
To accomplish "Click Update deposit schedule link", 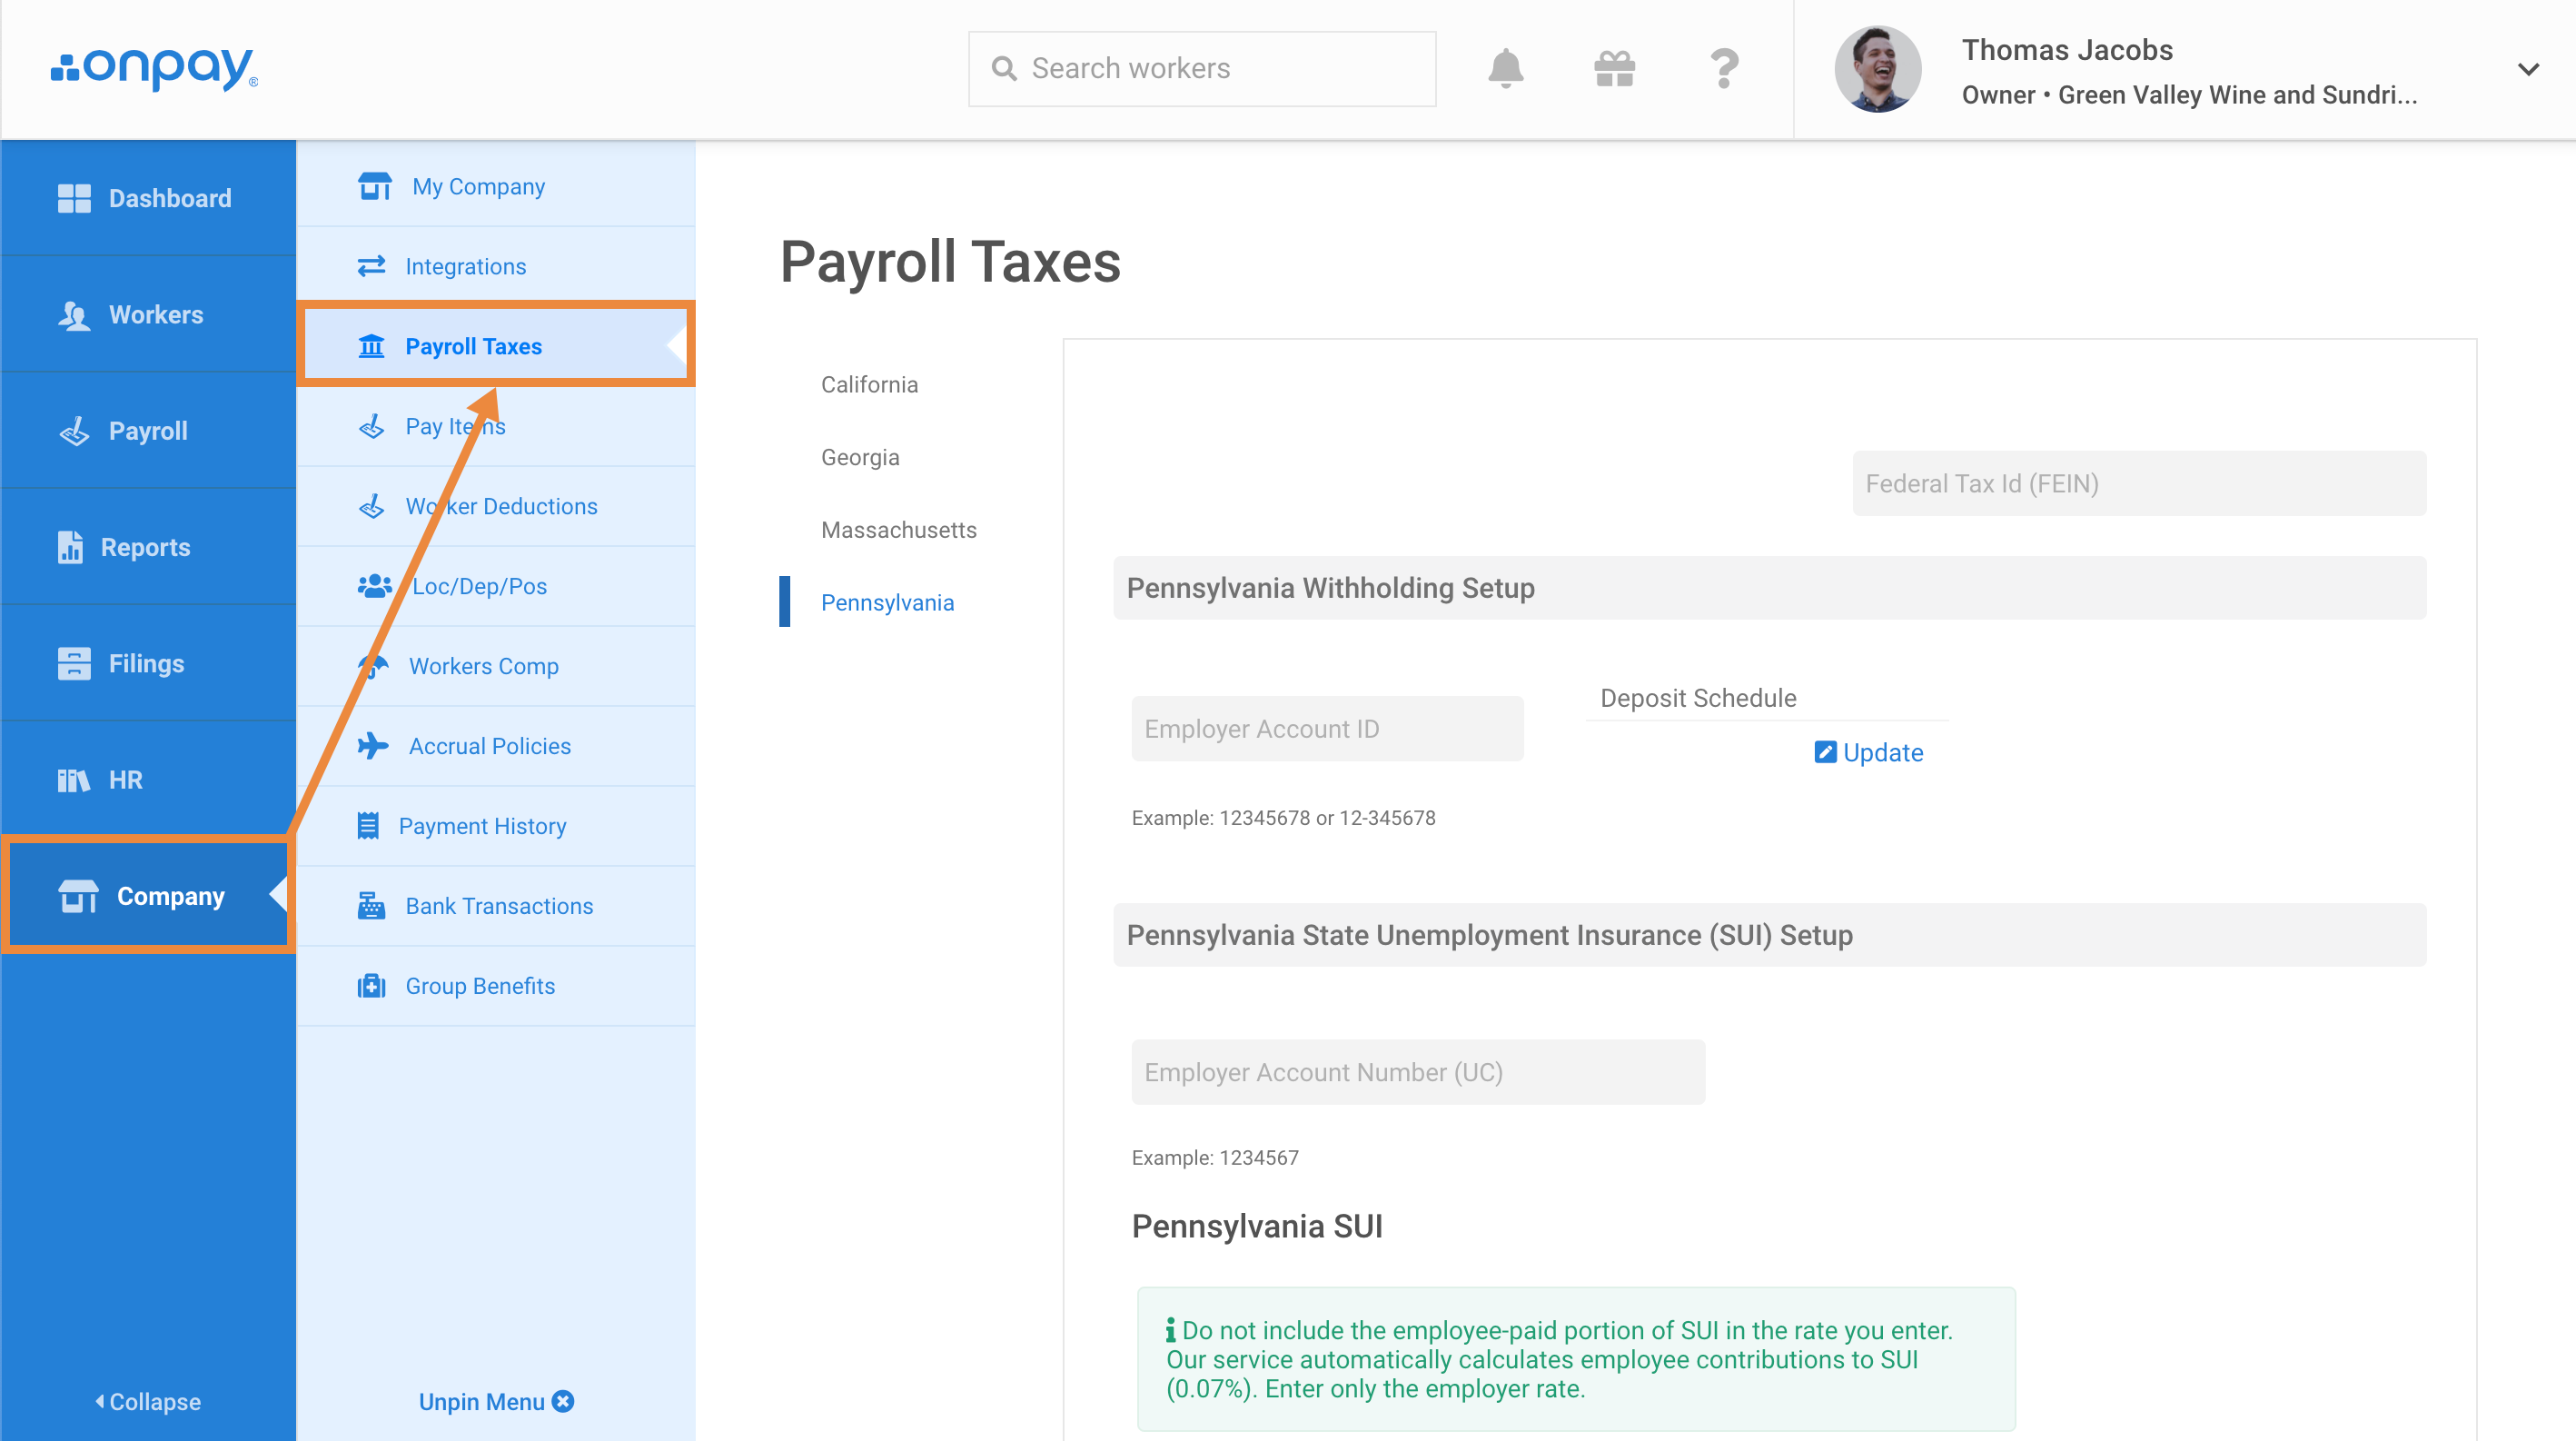I will [x=1868, y=752].
